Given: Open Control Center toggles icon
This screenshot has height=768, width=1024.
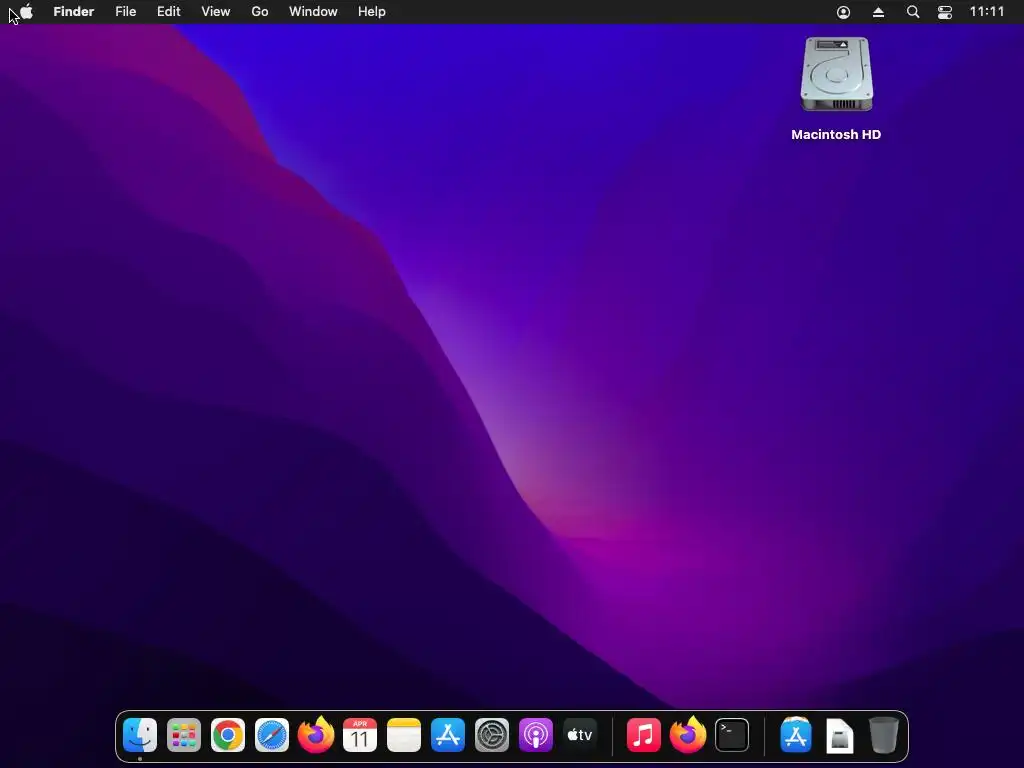Looking at the screenshot, I should pyautogui.click(x=945, y=12).
